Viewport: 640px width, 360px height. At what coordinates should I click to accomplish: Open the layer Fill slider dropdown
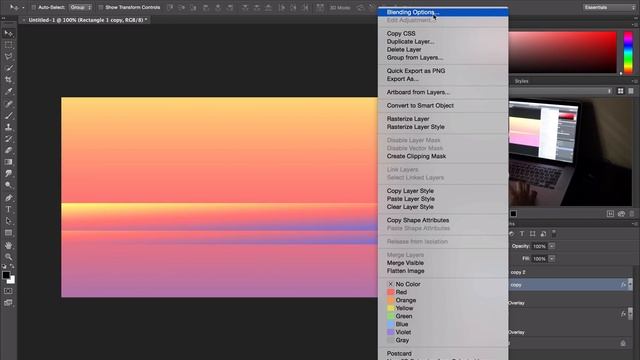tap(552, 258)
